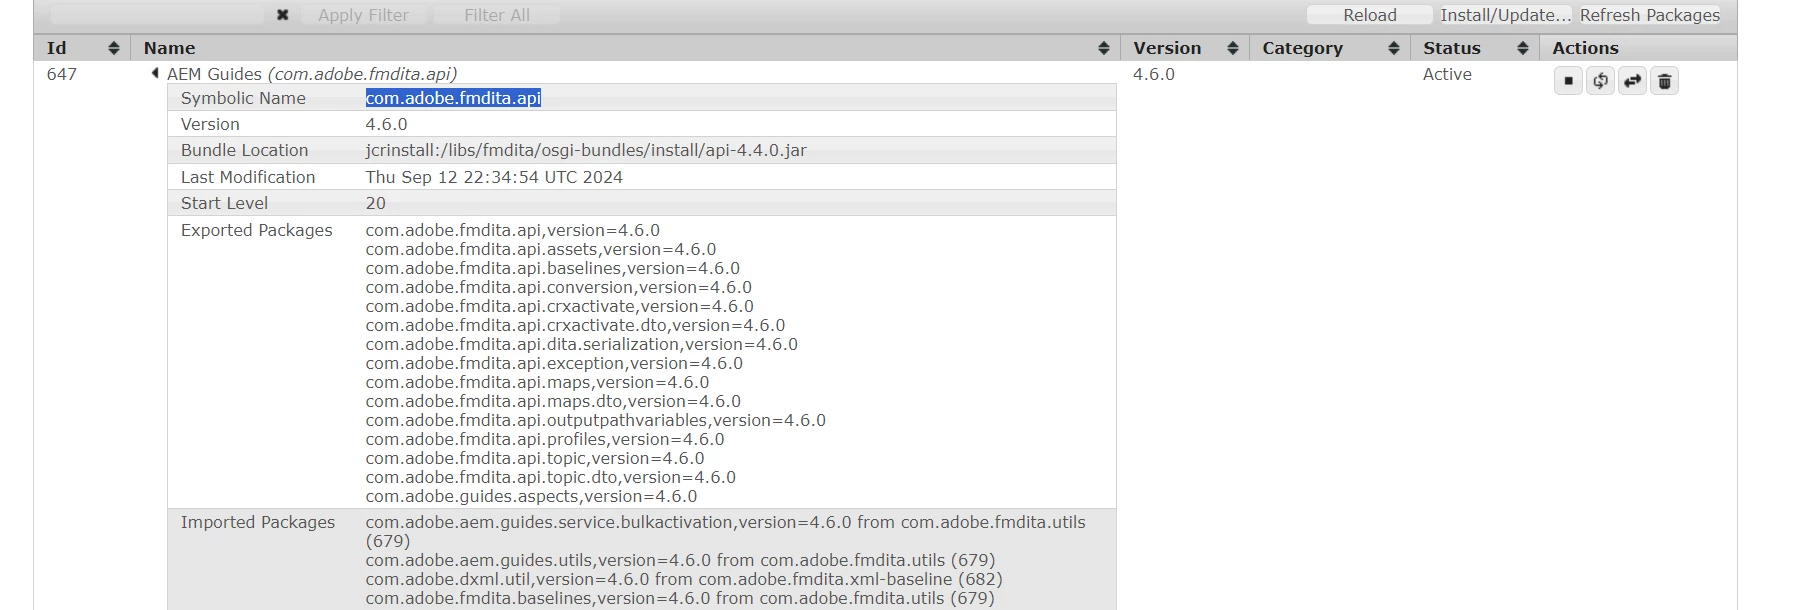The width and height of the screenshot is (1796, 610).
Task: Sort by Status using its sort arrows
Action: pos(1523,48)
